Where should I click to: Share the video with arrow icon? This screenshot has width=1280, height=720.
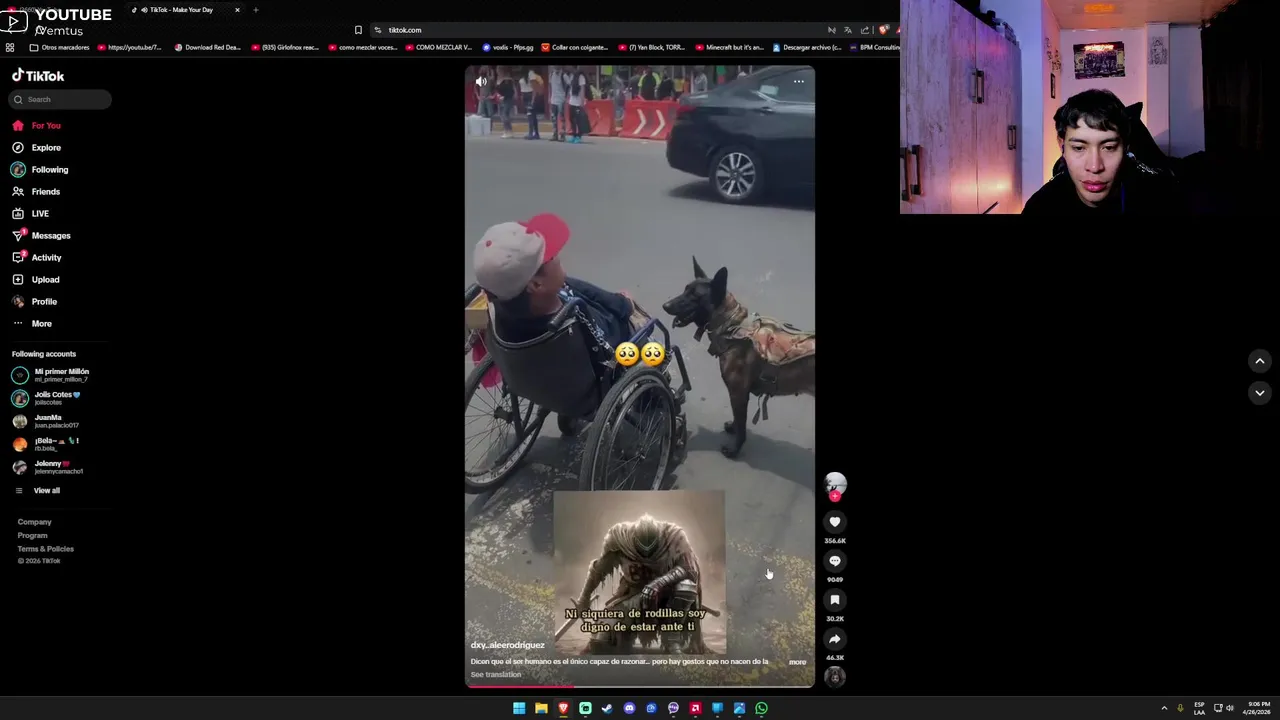pos(835,639)
